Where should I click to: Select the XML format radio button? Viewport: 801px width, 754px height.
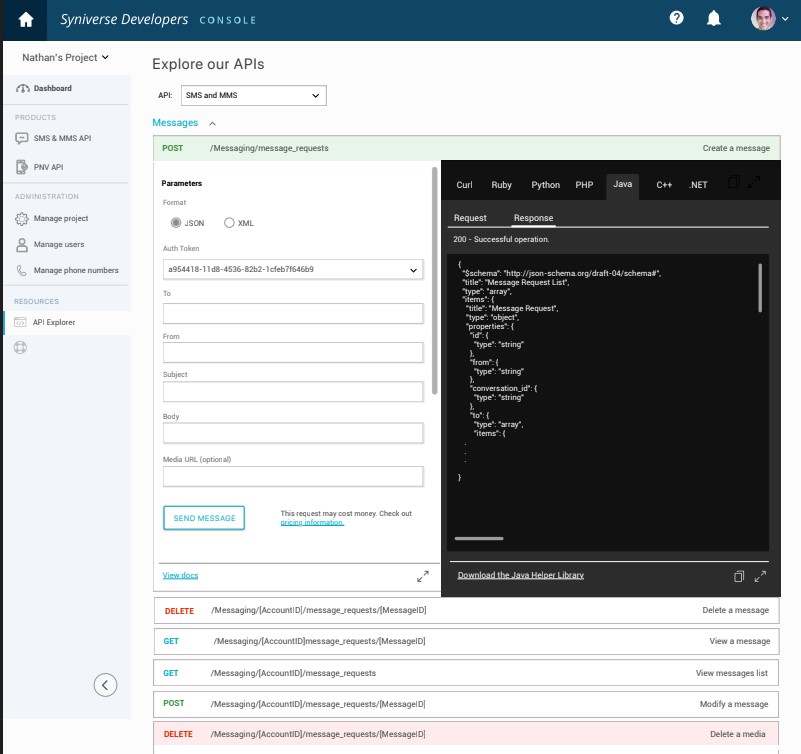[229, 223]
